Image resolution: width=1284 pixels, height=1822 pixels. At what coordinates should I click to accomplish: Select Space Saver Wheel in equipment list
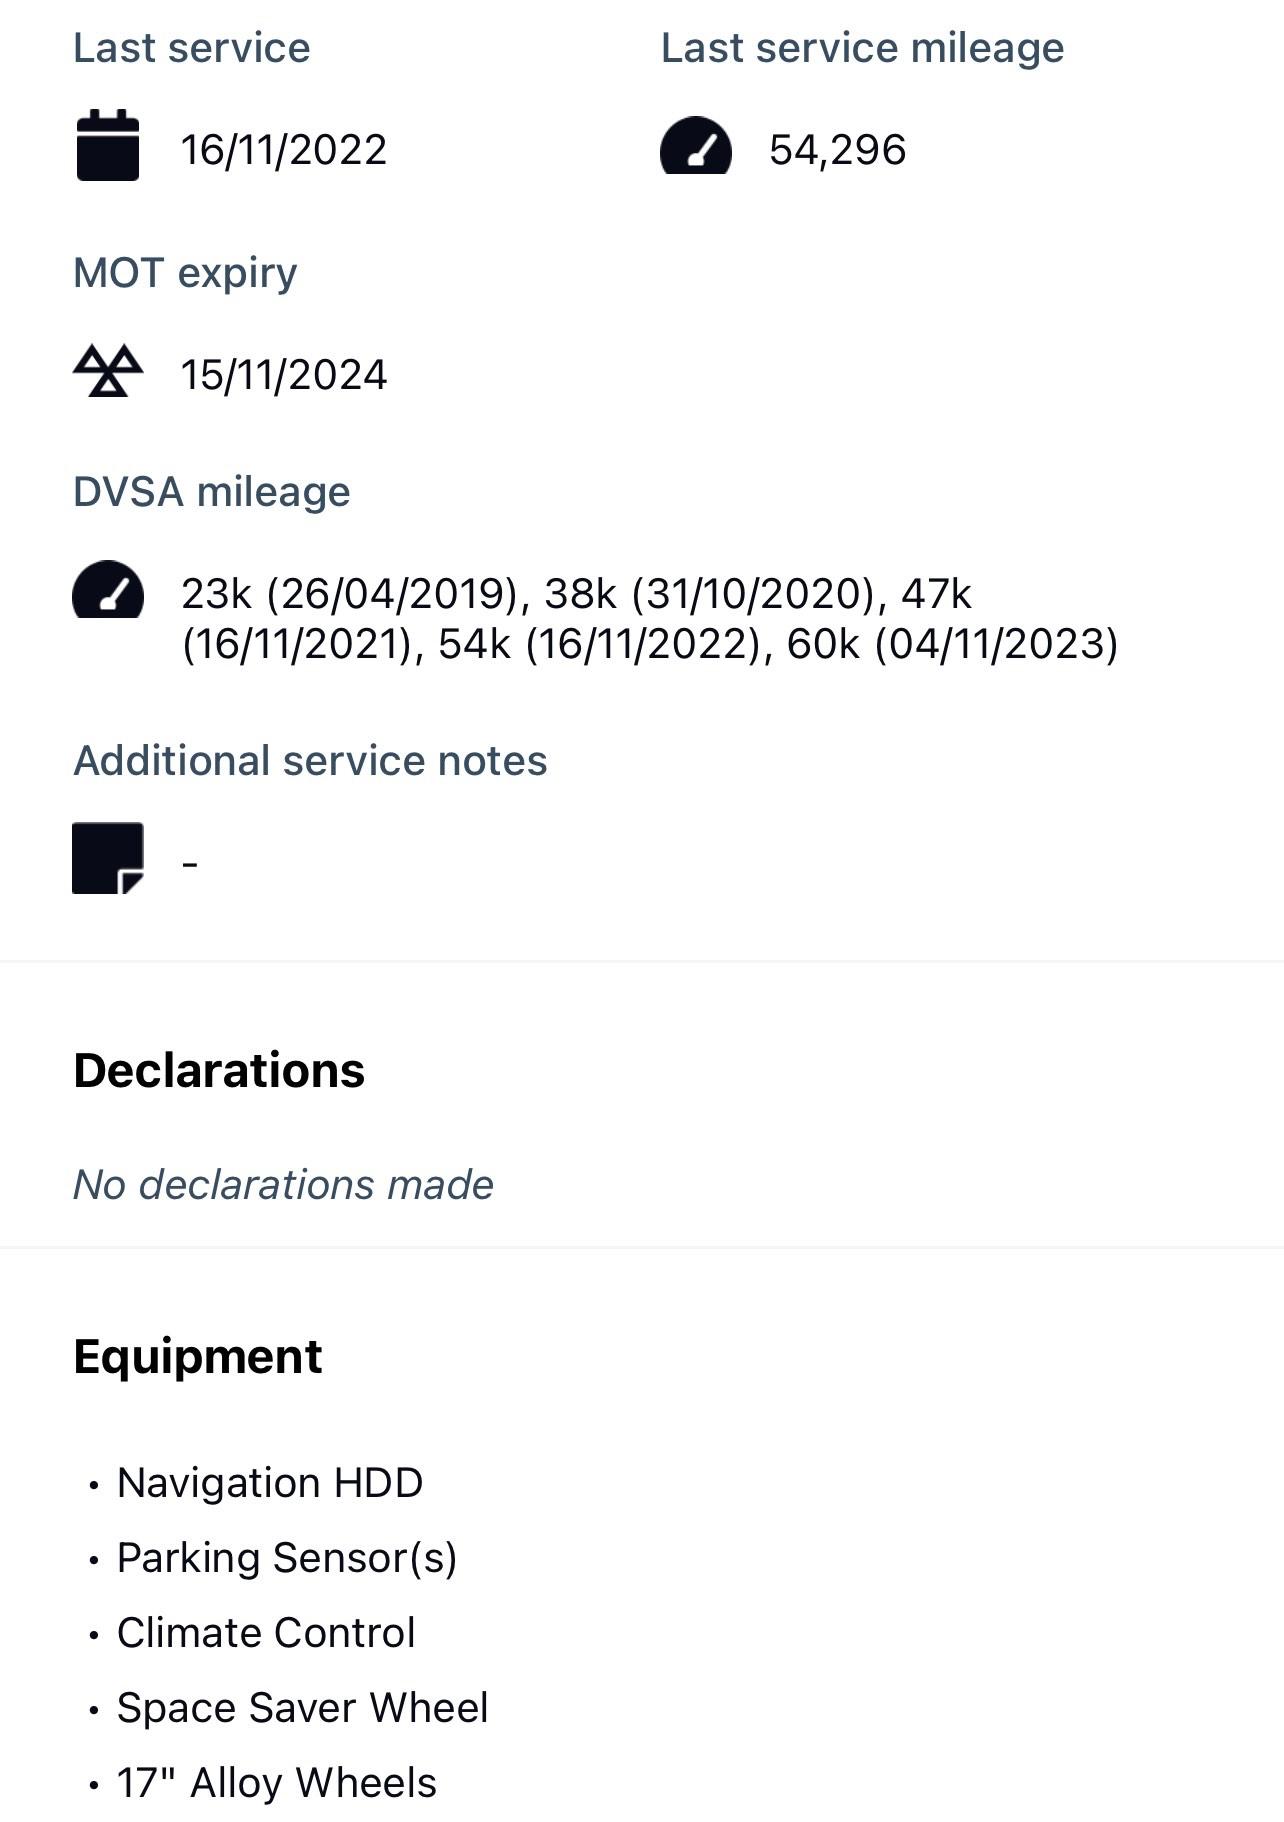point(302,1708)
